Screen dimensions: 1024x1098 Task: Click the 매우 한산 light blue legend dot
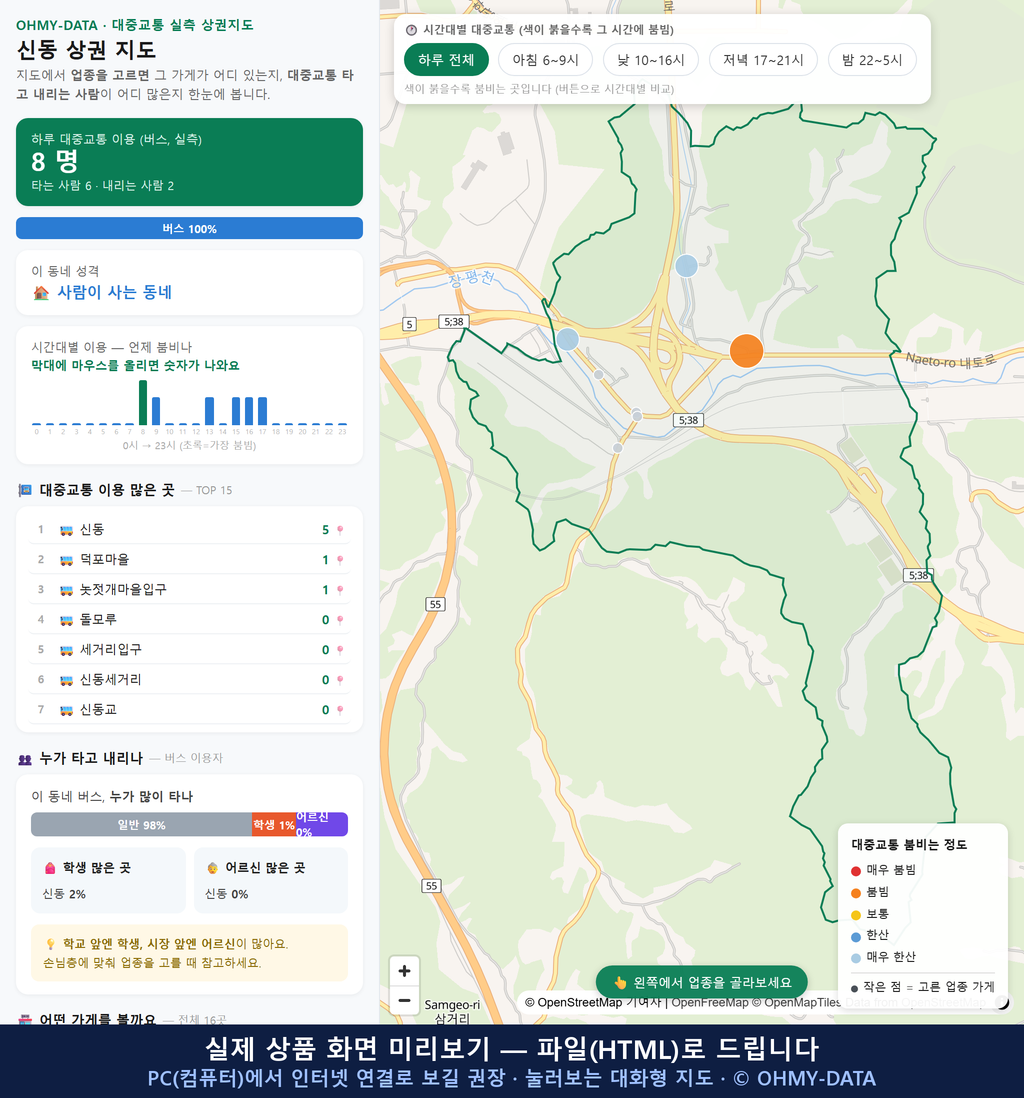tap(856, 958)
